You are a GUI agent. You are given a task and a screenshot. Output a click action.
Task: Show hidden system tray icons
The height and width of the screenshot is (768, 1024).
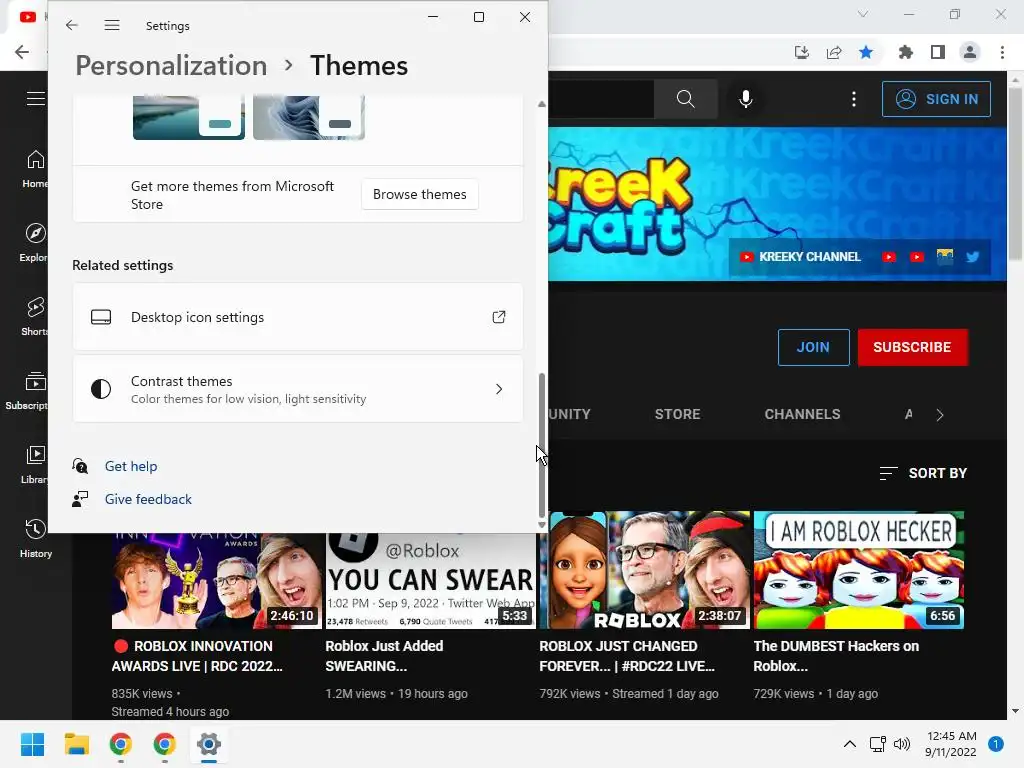[x=850, y=744]
